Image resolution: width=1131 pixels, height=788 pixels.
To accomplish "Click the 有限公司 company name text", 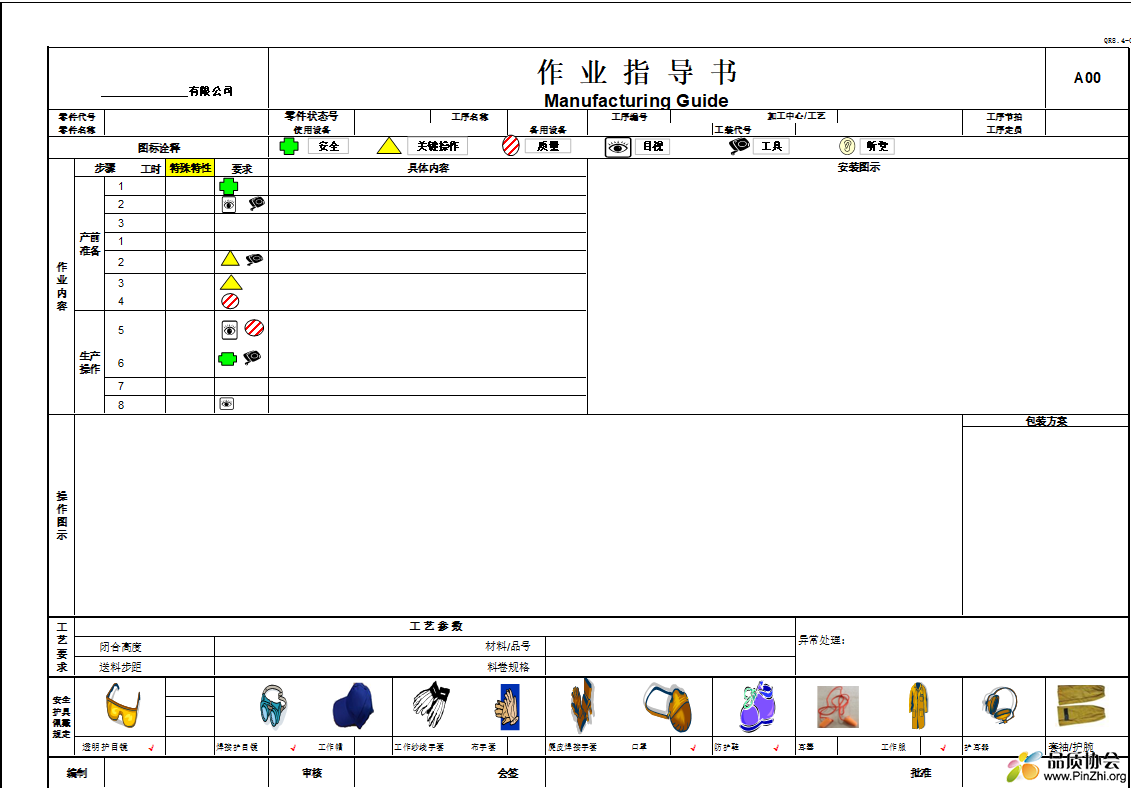I will click(211, 92).
